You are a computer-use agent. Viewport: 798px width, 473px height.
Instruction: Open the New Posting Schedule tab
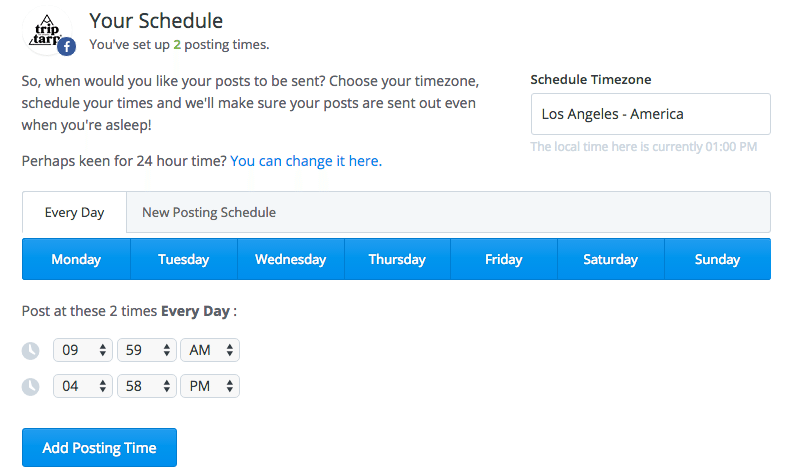tap(209, 212)
